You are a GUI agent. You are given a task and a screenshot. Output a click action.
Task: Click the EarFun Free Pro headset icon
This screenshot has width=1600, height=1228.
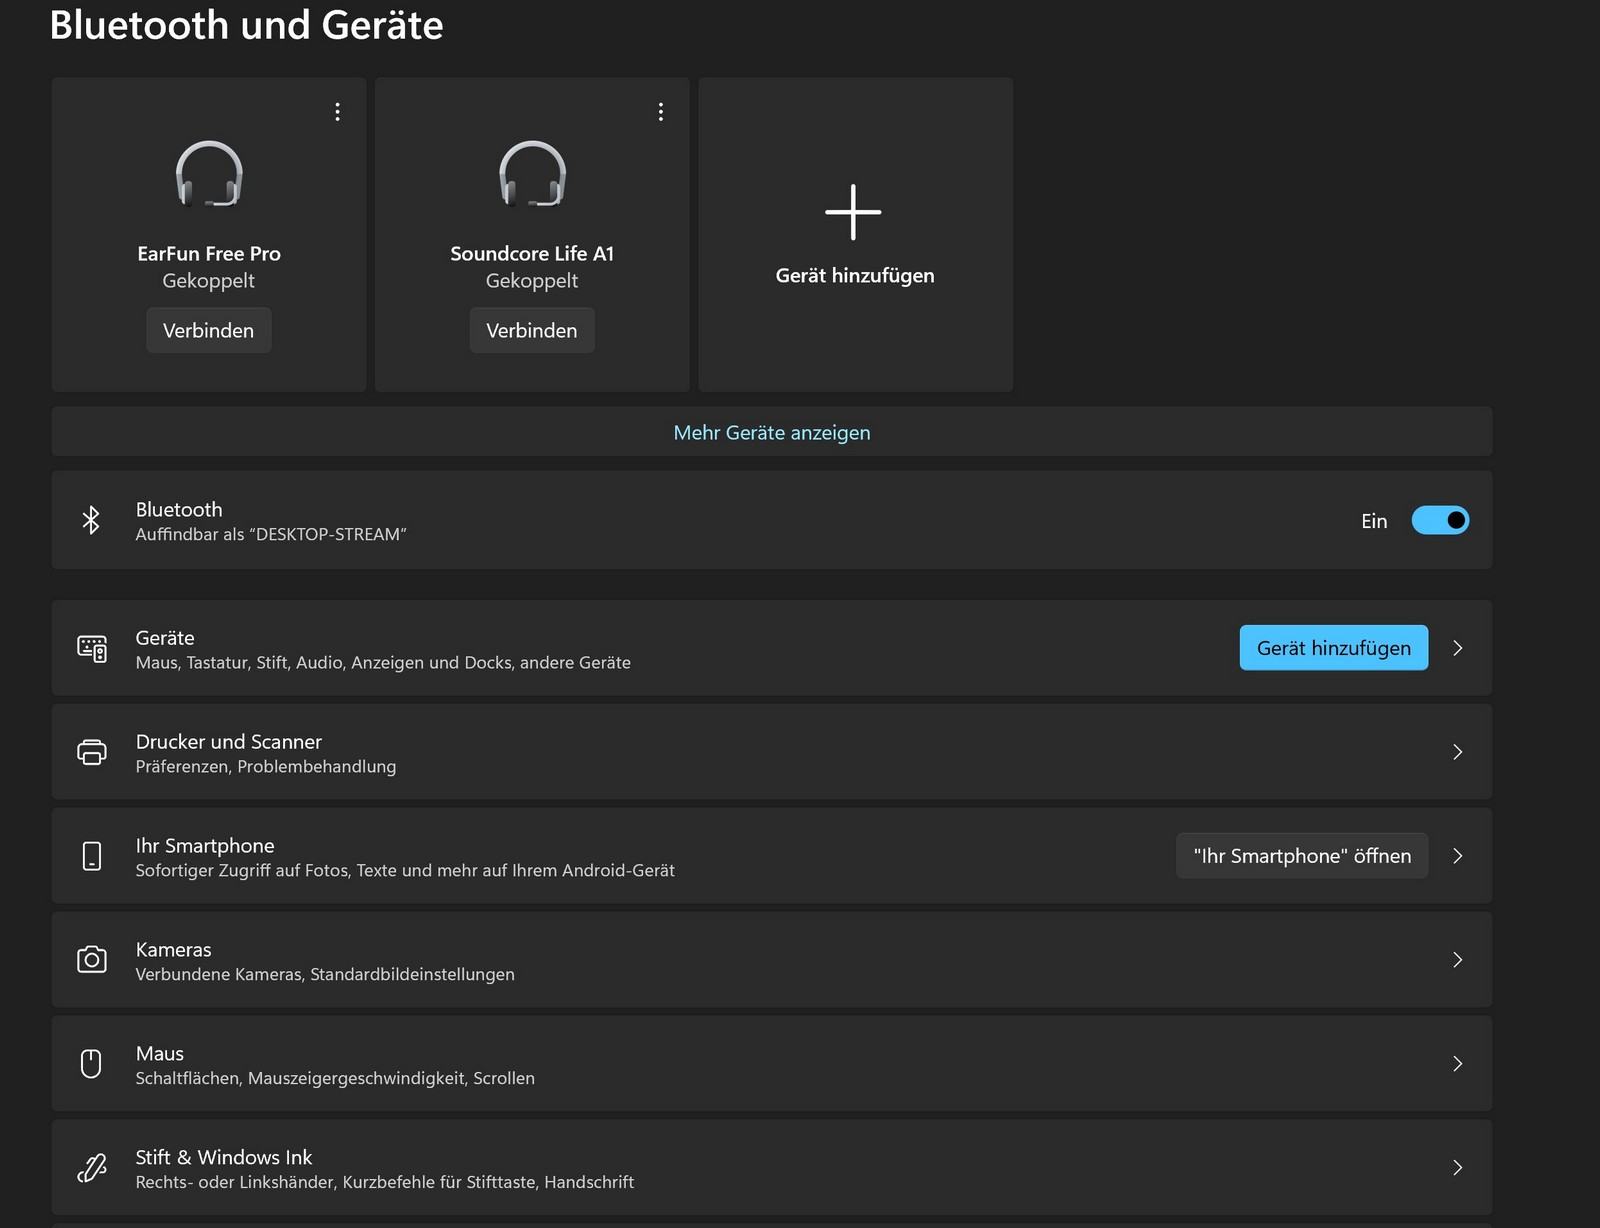click(x=209, y=174)
